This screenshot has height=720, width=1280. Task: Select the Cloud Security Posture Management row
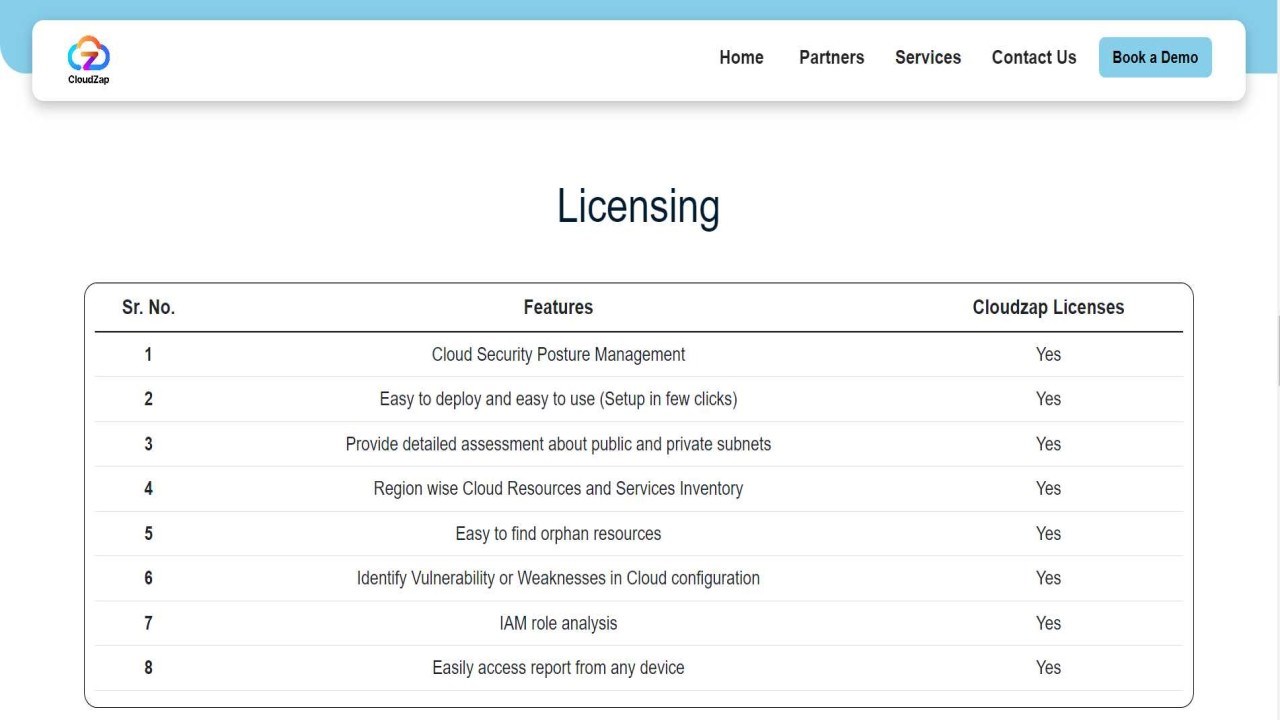558,355
